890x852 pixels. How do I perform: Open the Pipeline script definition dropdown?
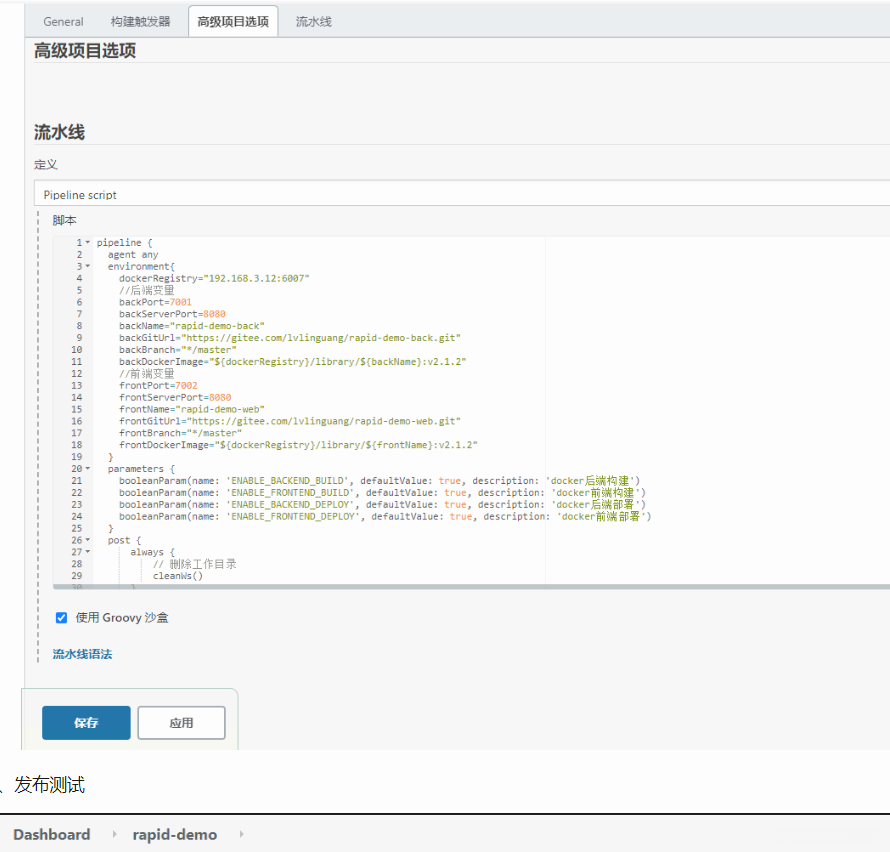[x=461, y=195]
